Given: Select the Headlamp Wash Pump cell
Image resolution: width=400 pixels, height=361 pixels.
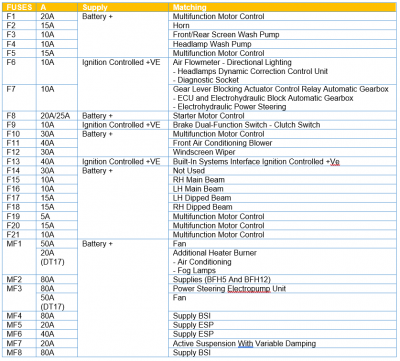Looking at the screenshot, I should [x=282, y=44].
